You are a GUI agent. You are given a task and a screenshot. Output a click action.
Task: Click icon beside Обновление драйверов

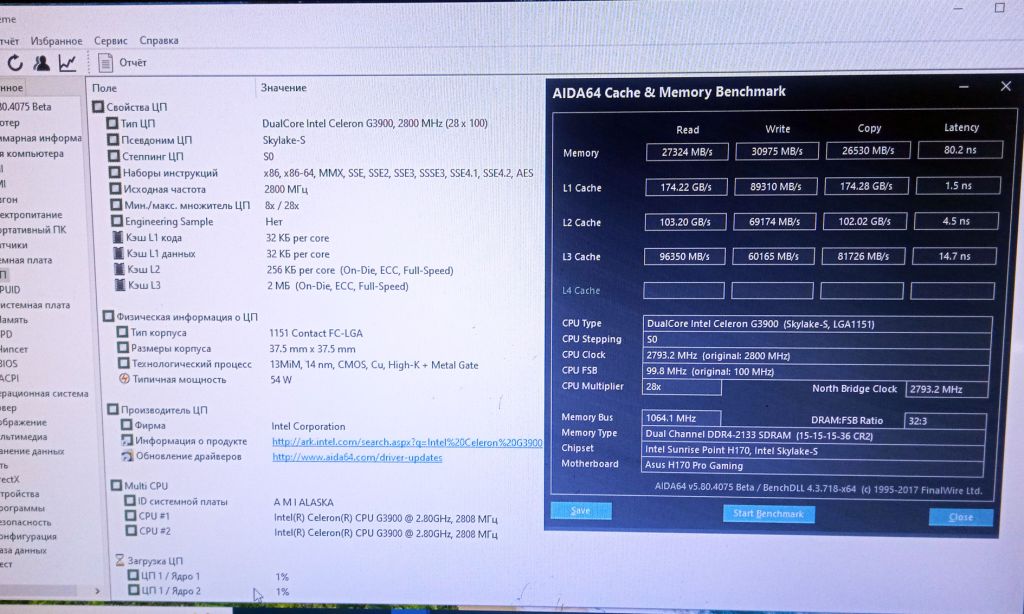[x=127, y=456]
